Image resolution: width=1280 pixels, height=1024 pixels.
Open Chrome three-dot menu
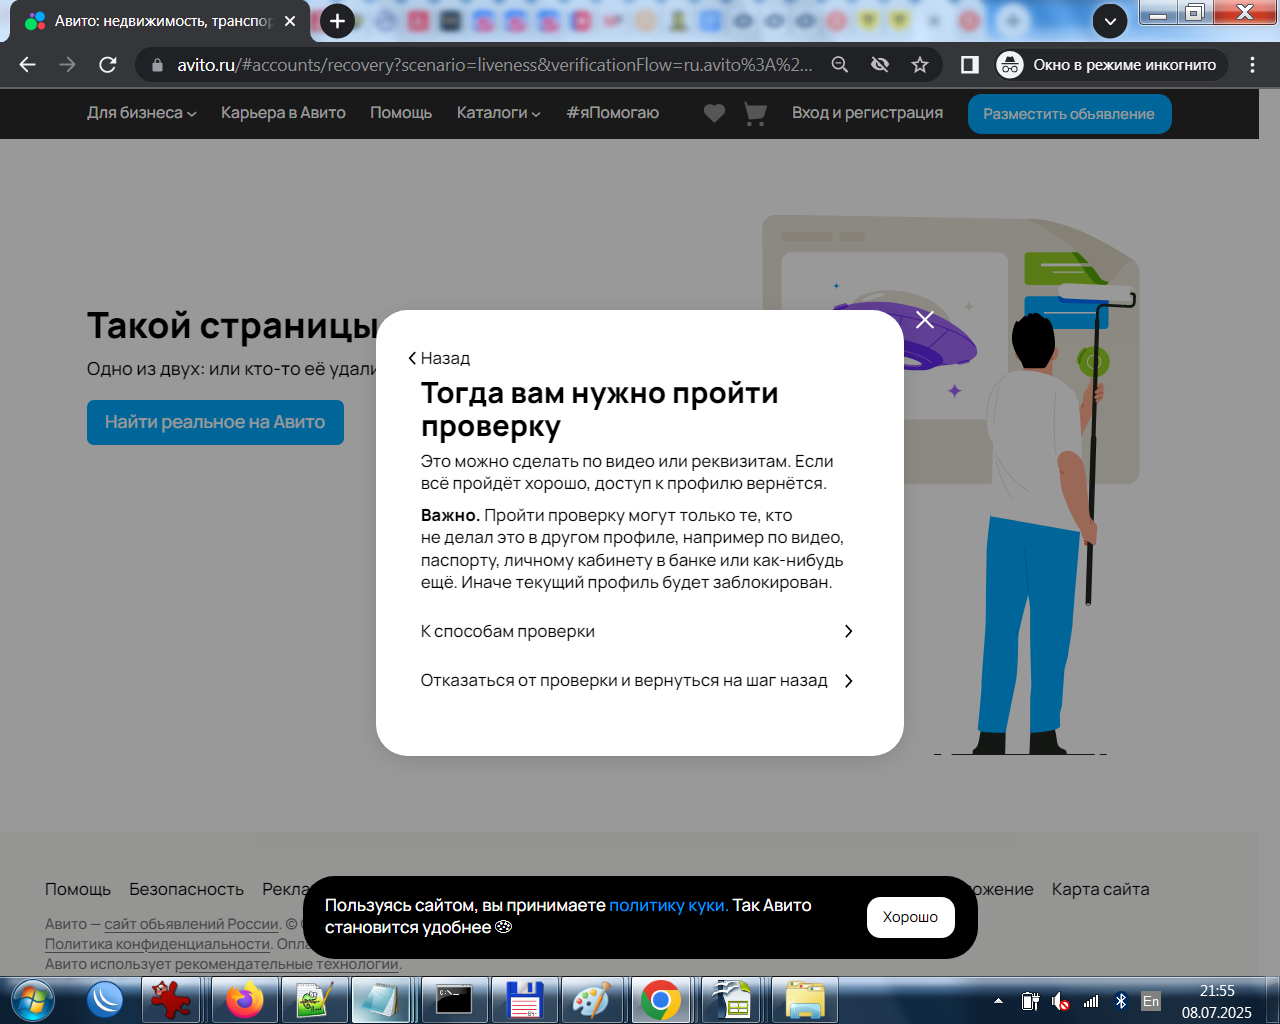click(x=1252, y=65)
